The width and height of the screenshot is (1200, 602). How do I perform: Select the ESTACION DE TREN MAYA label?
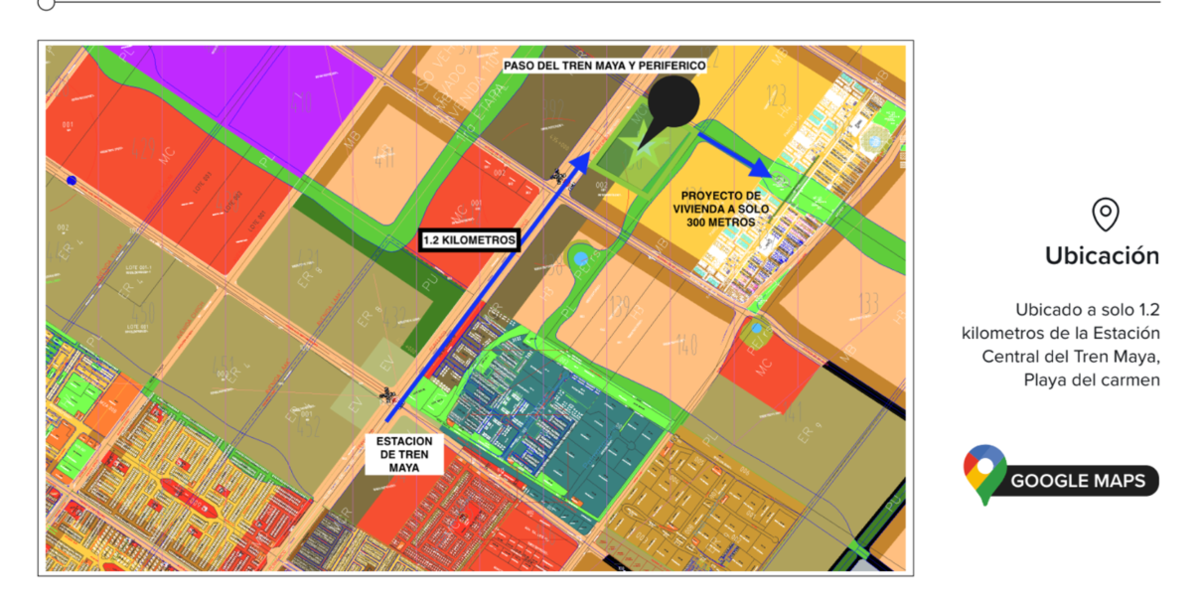pos(404,454)
